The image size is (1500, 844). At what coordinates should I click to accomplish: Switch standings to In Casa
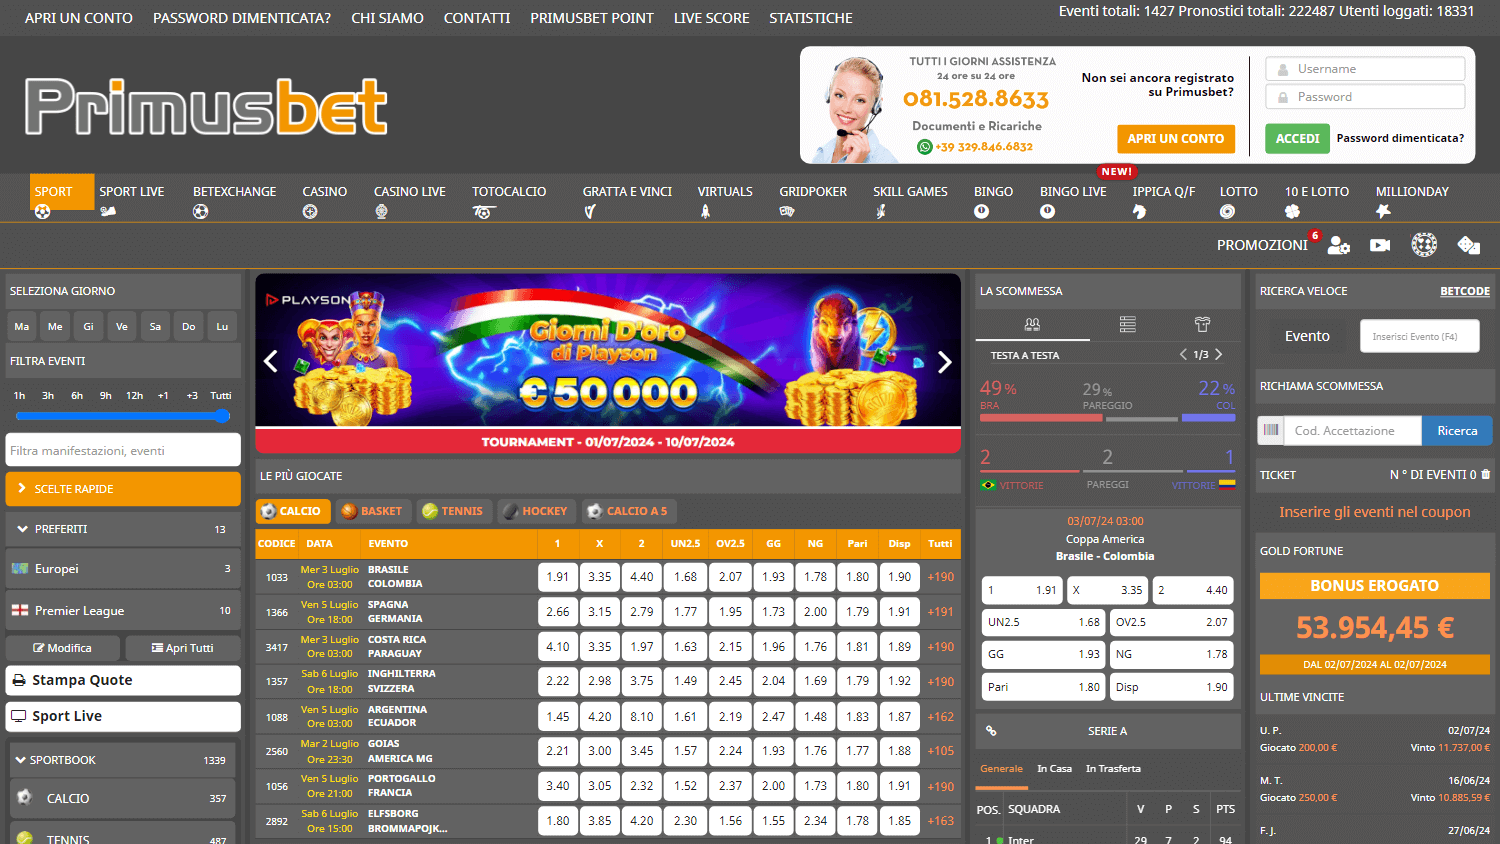click(x=1054, y=769)
